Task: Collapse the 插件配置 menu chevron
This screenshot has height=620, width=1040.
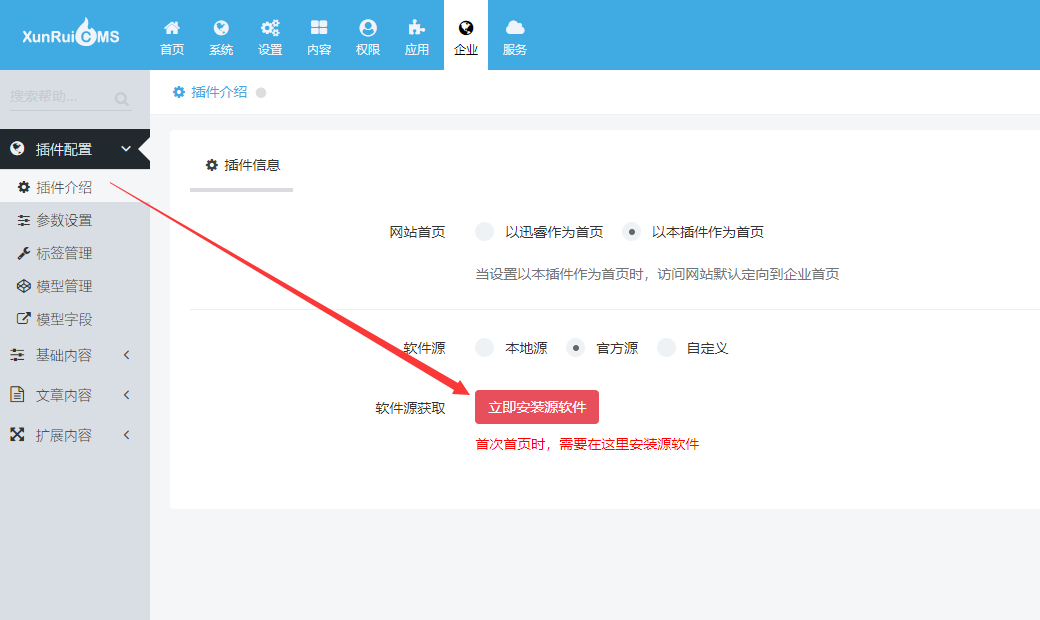Action: click(126, 149)
